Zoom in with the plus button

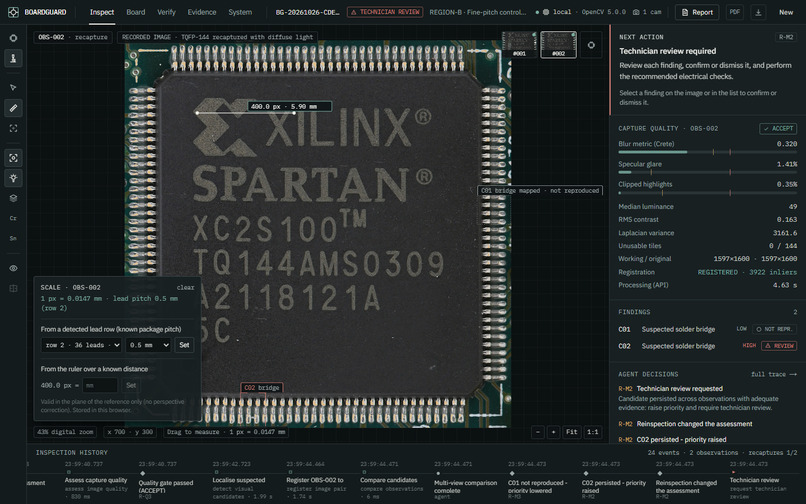[554, 432]
